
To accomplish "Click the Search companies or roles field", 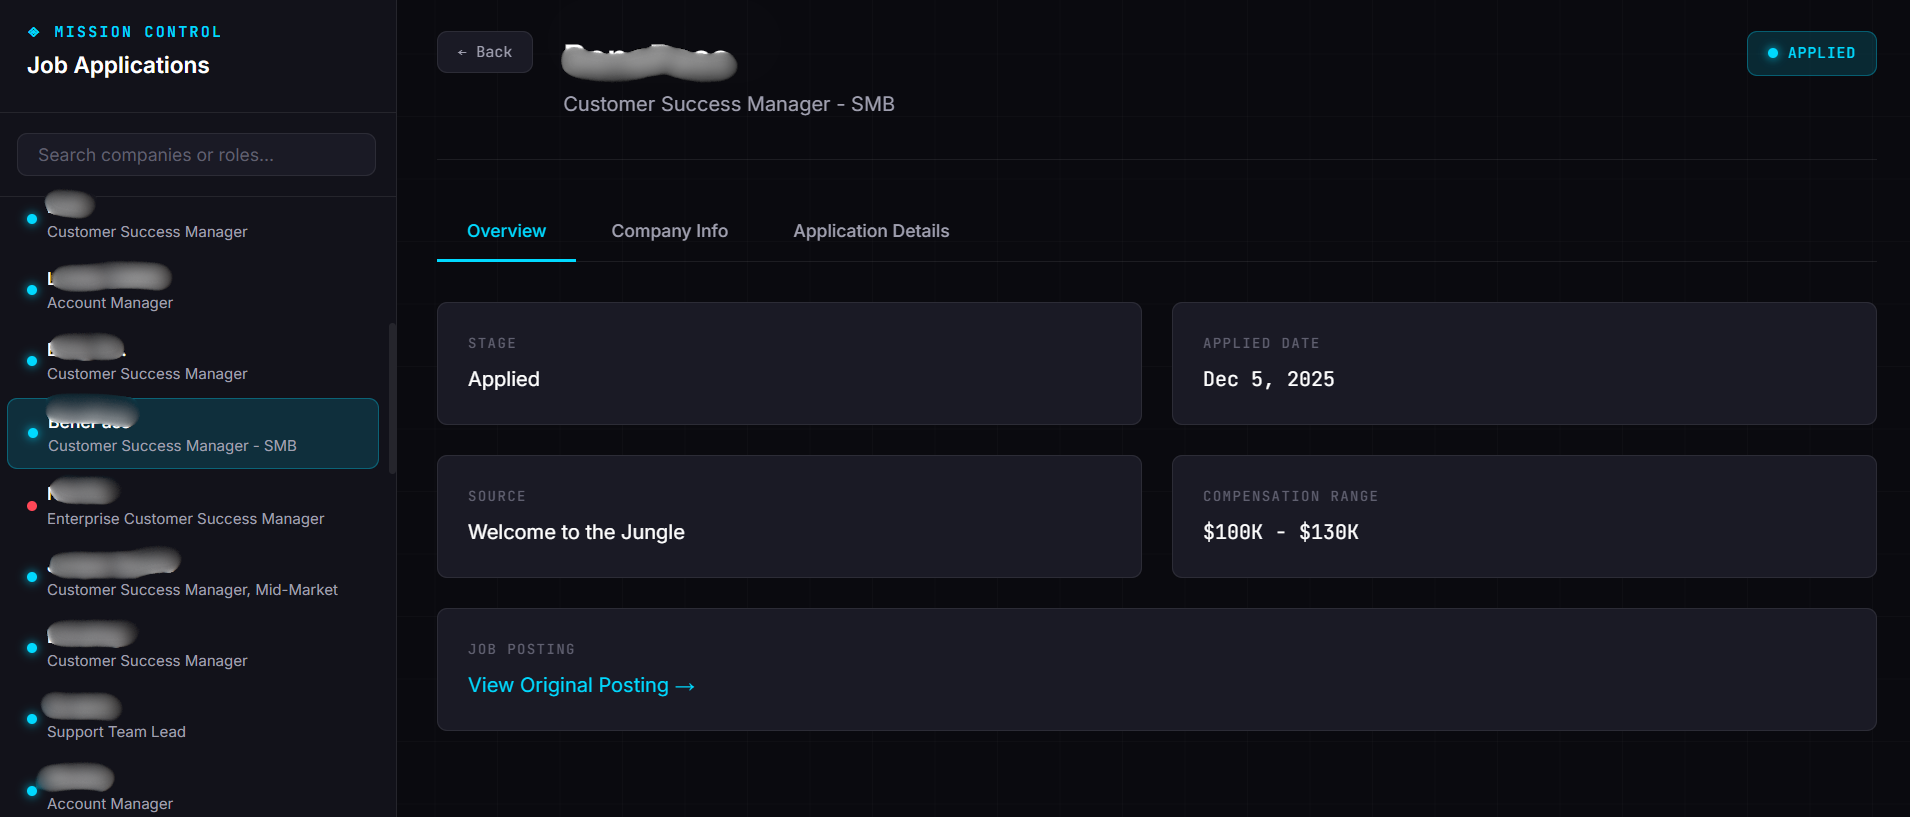I will click(196, 155).
